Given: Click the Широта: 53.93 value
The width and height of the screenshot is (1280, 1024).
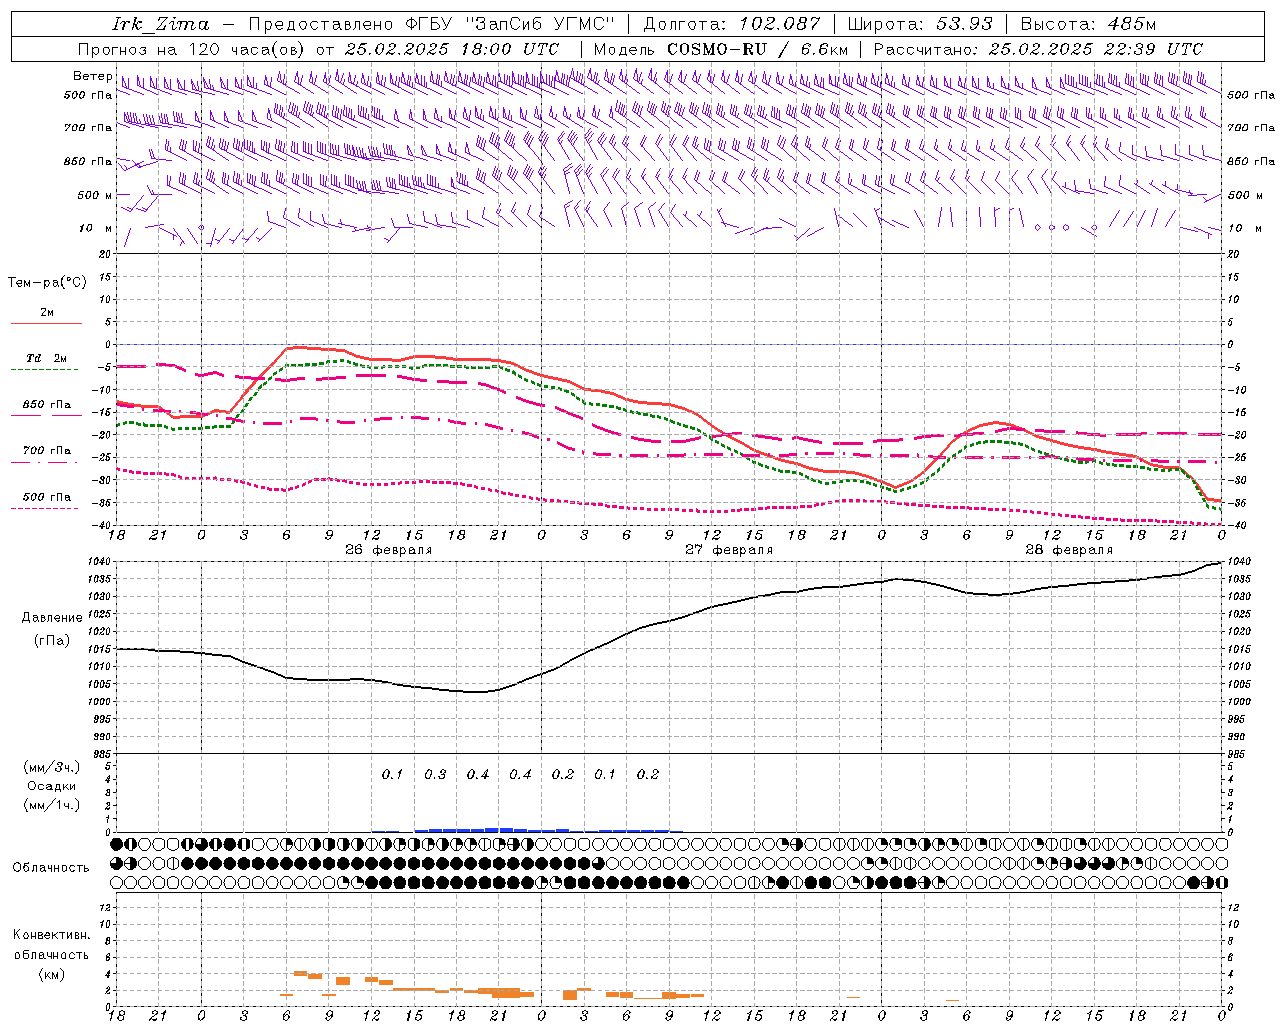Looking at the screenshot, I should (x=920, y=24).
